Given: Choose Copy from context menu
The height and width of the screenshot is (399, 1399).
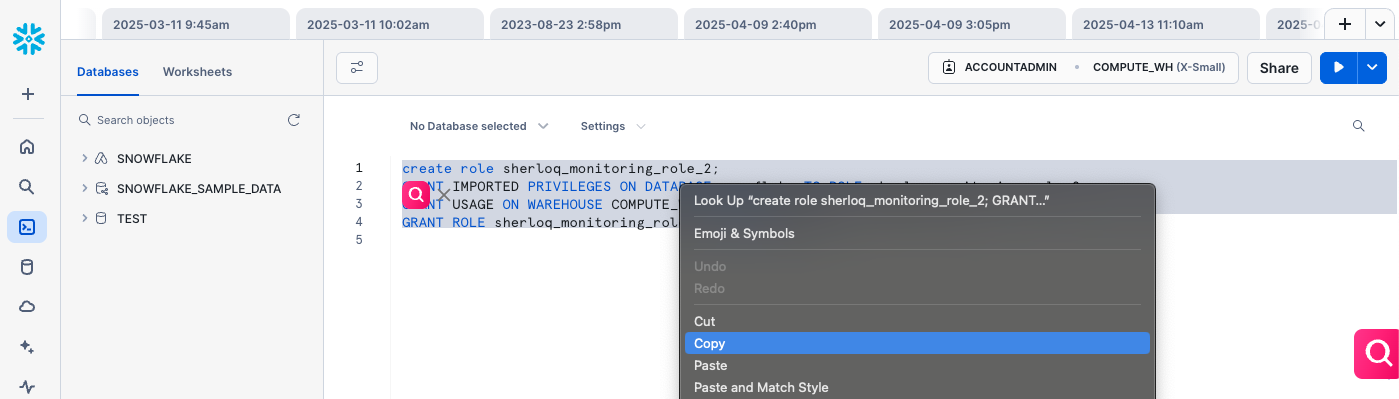Looking at the screenshot, I should tap(917, 343).
